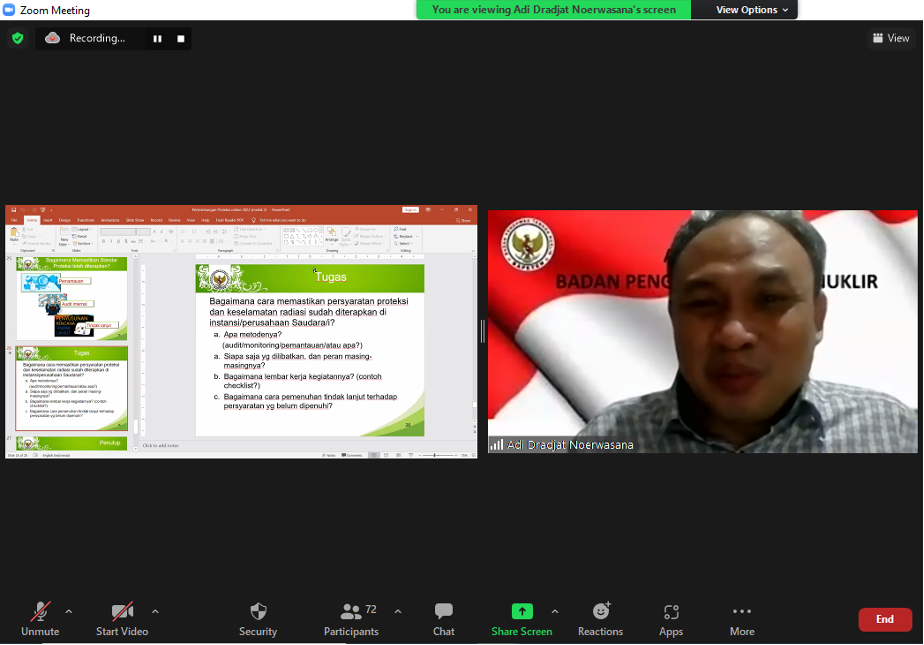Viewport: 924px width, 645px height.
Task: Expand participants options caret
Action: point(398,611)
